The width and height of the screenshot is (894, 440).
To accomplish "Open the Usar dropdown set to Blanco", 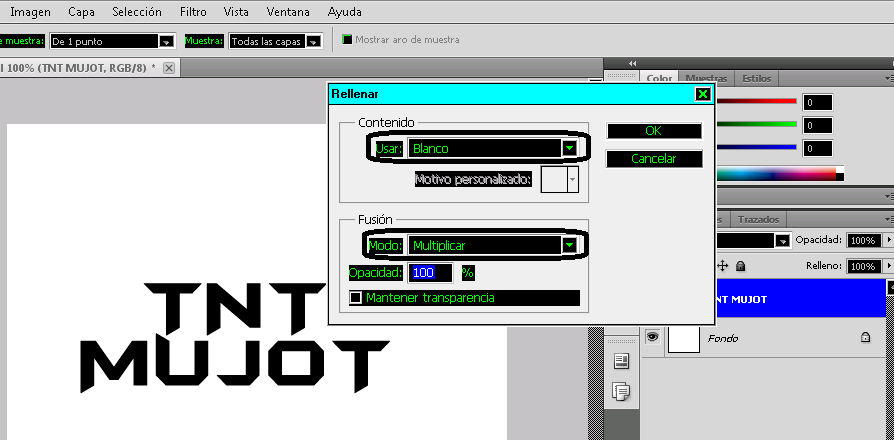I will coord(569,148).
